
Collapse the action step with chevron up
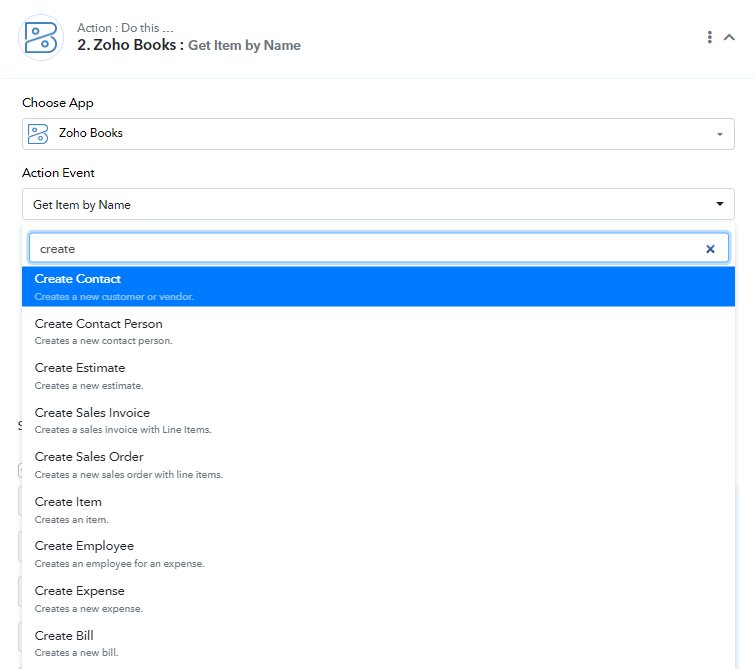click(x=729, y=37)
